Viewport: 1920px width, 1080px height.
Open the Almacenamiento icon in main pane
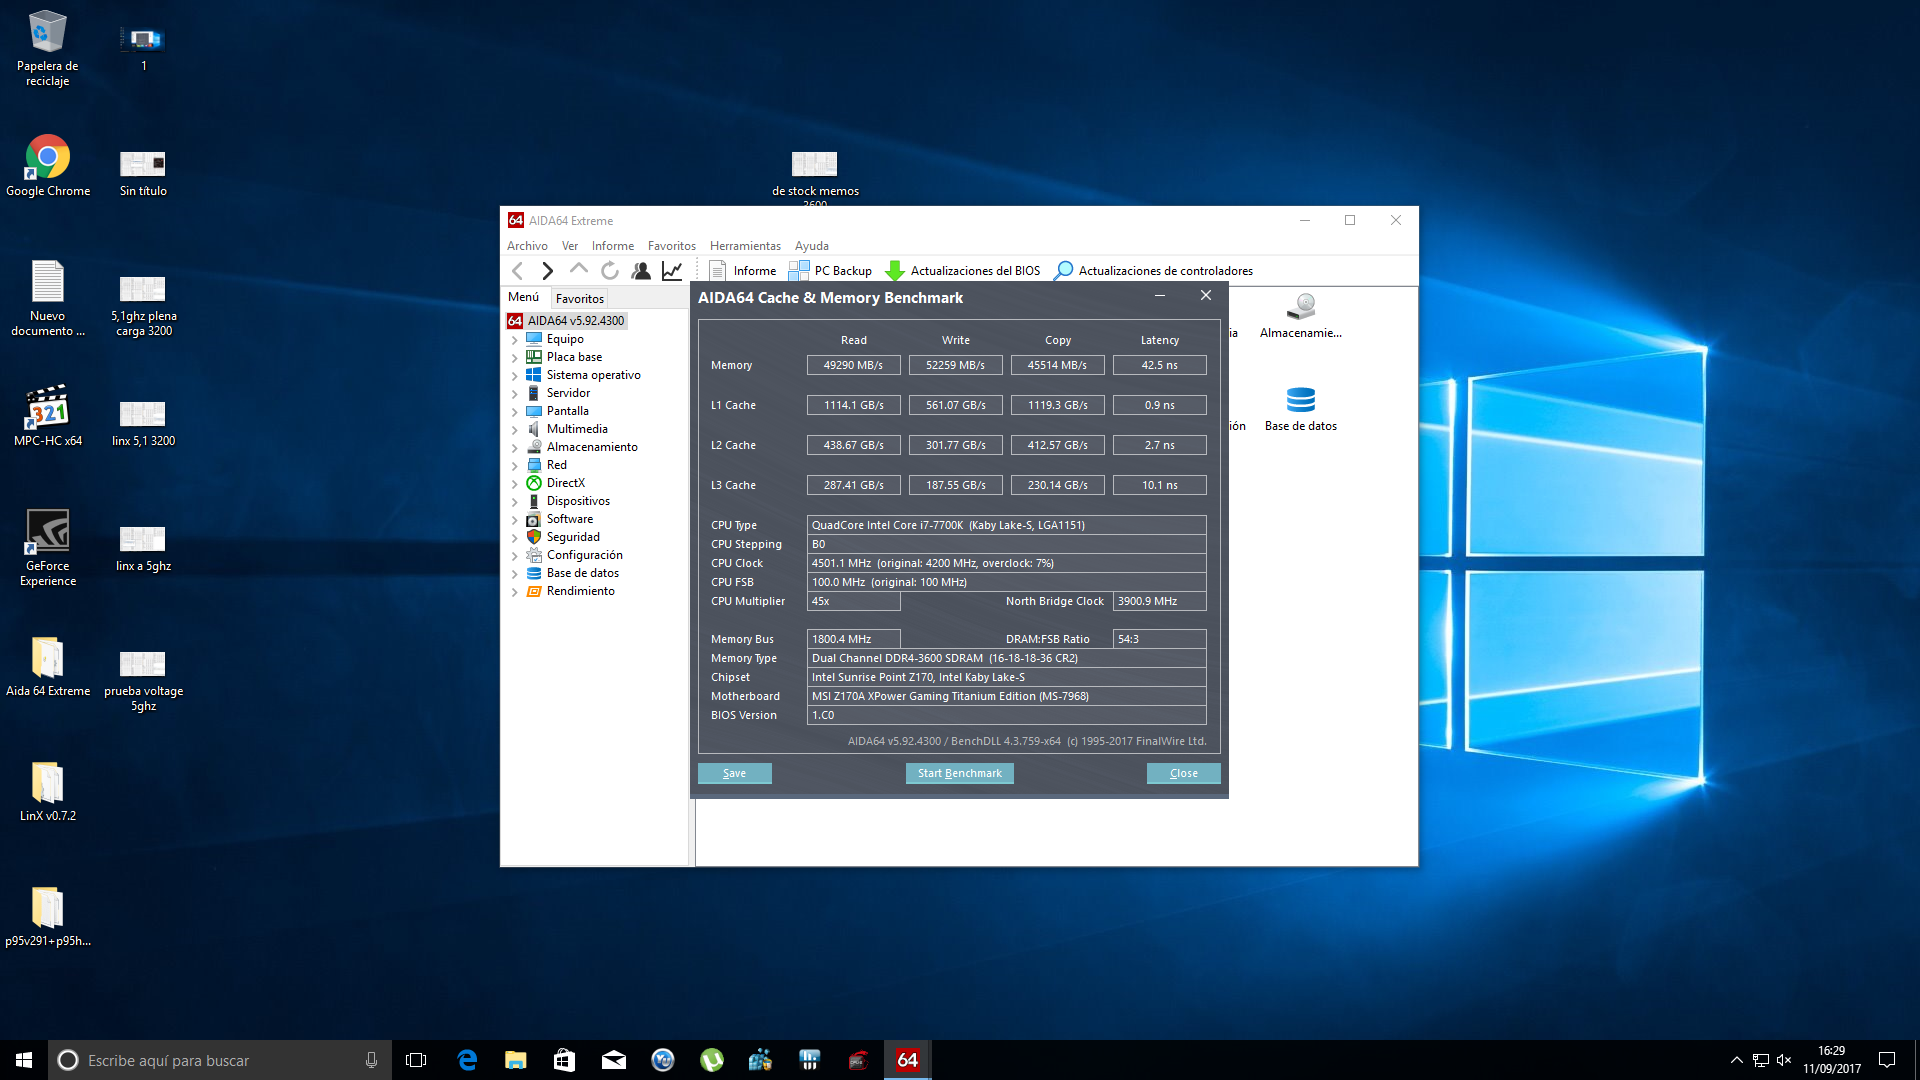[x=1301, y=316]
